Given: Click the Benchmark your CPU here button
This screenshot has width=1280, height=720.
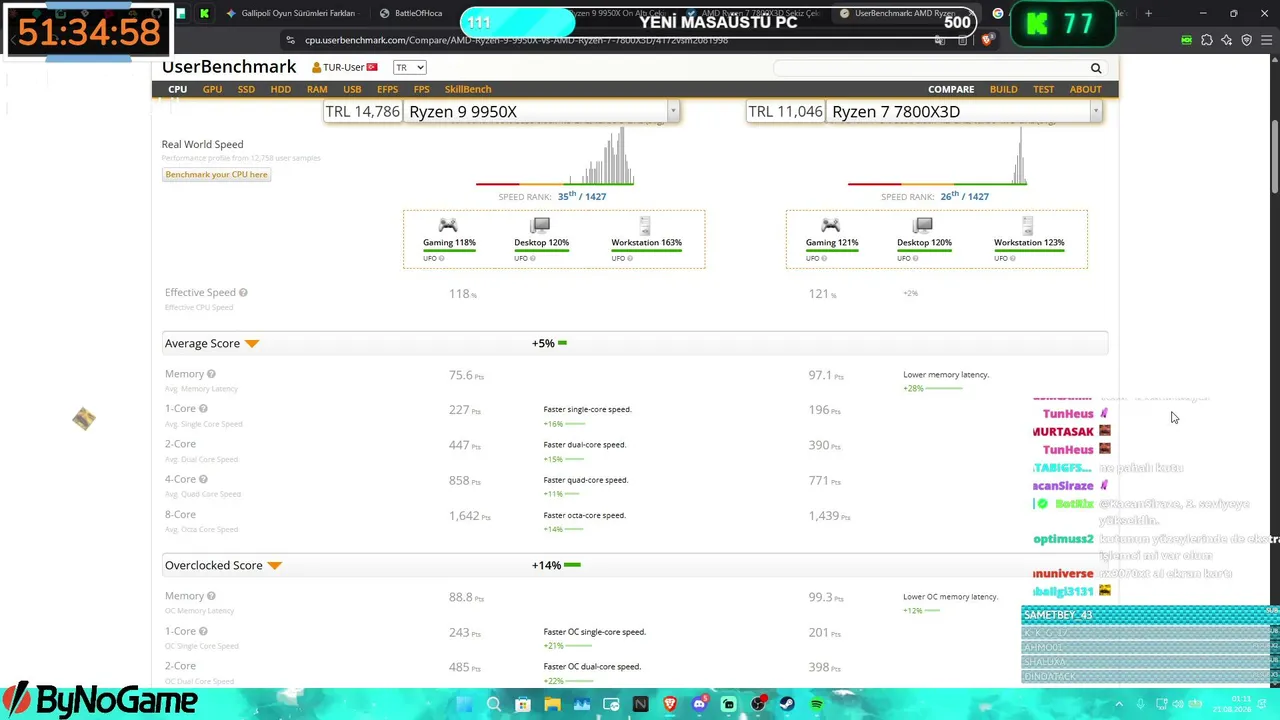Looking at the screenshot, I should tap(216, 174).
